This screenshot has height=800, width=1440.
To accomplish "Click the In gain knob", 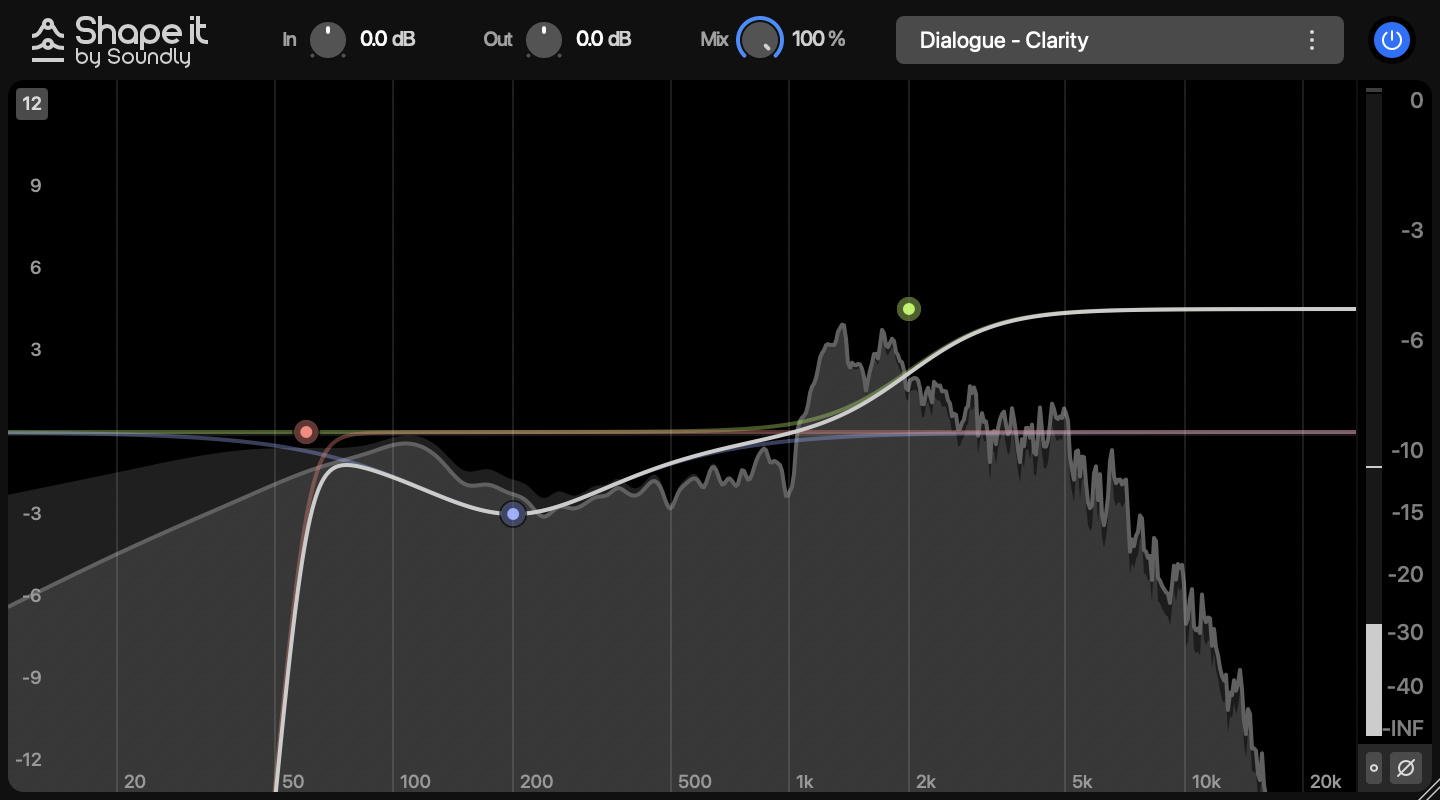I will click(327, 39).
